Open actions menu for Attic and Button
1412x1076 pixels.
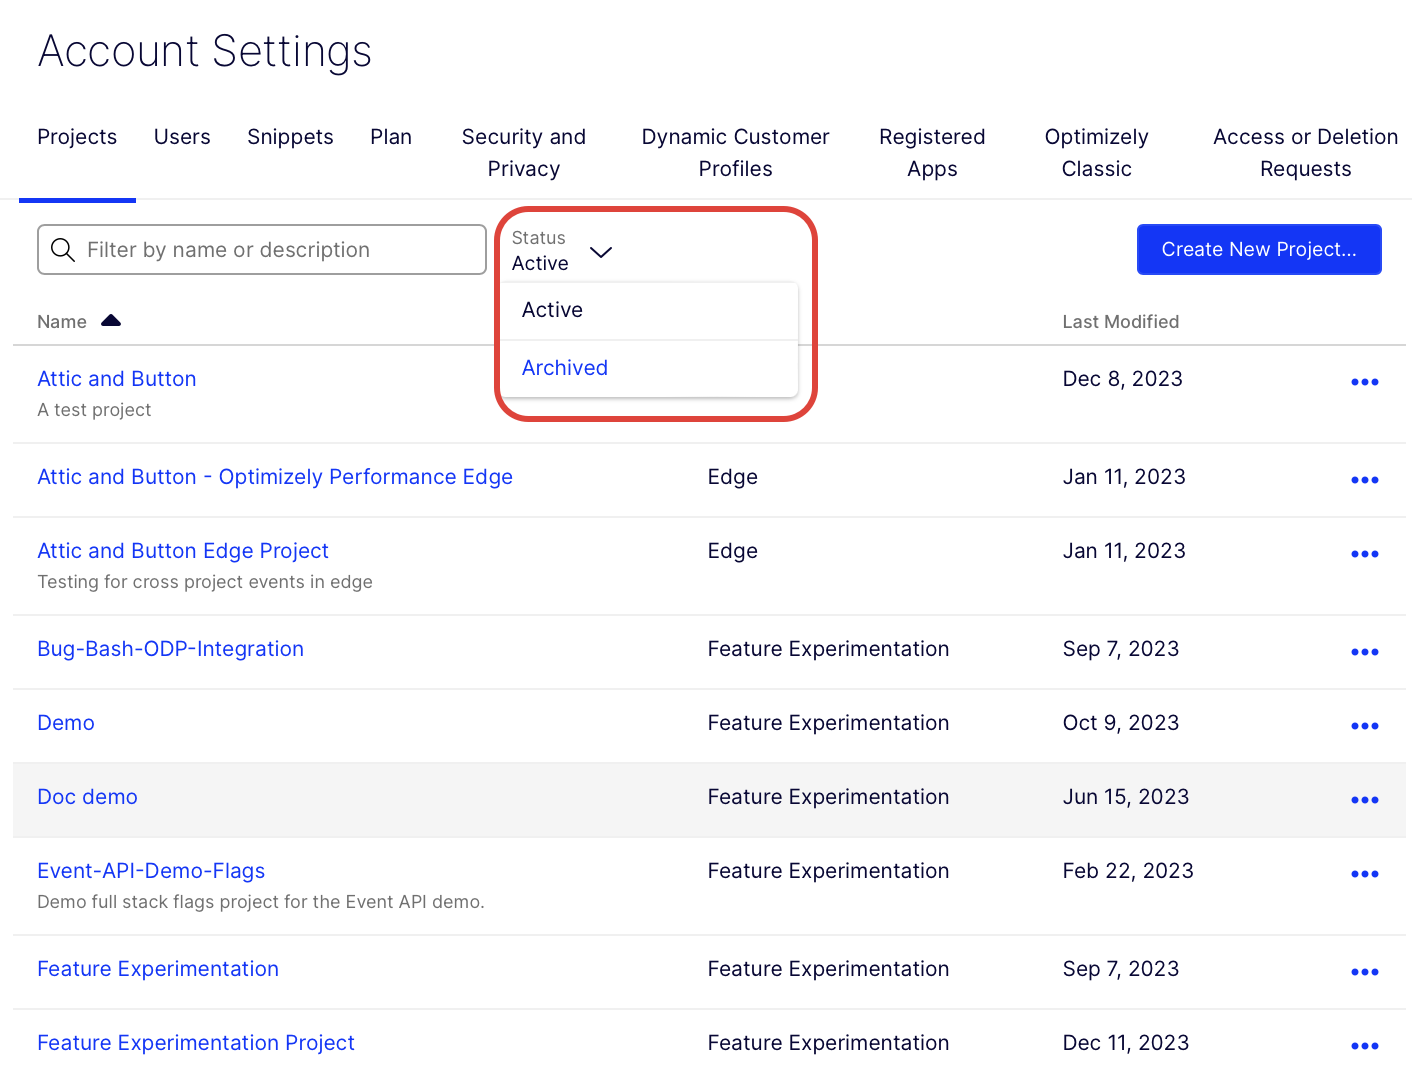(x=1364, y=382)
